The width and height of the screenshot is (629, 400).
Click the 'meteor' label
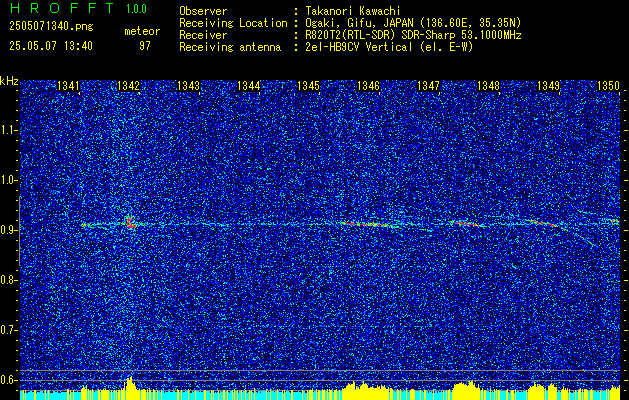pos(142,31)
